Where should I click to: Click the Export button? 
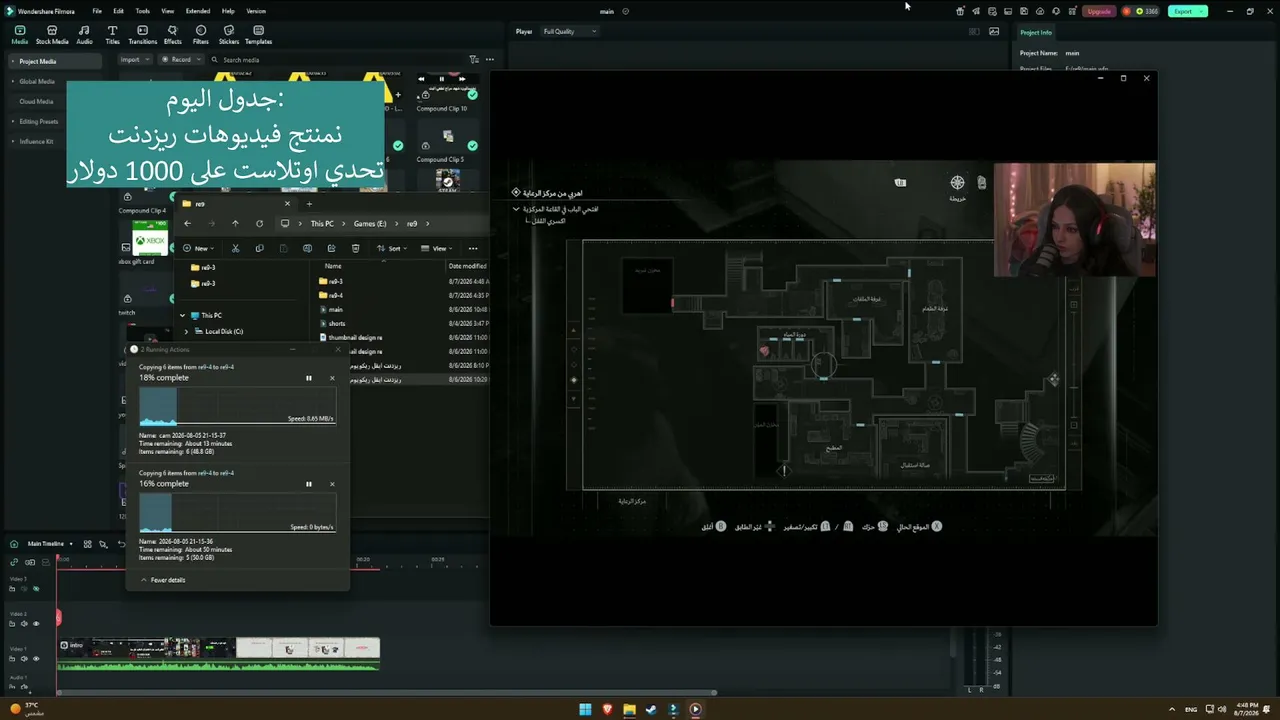pyautogui.click(x=1188, y=11)
